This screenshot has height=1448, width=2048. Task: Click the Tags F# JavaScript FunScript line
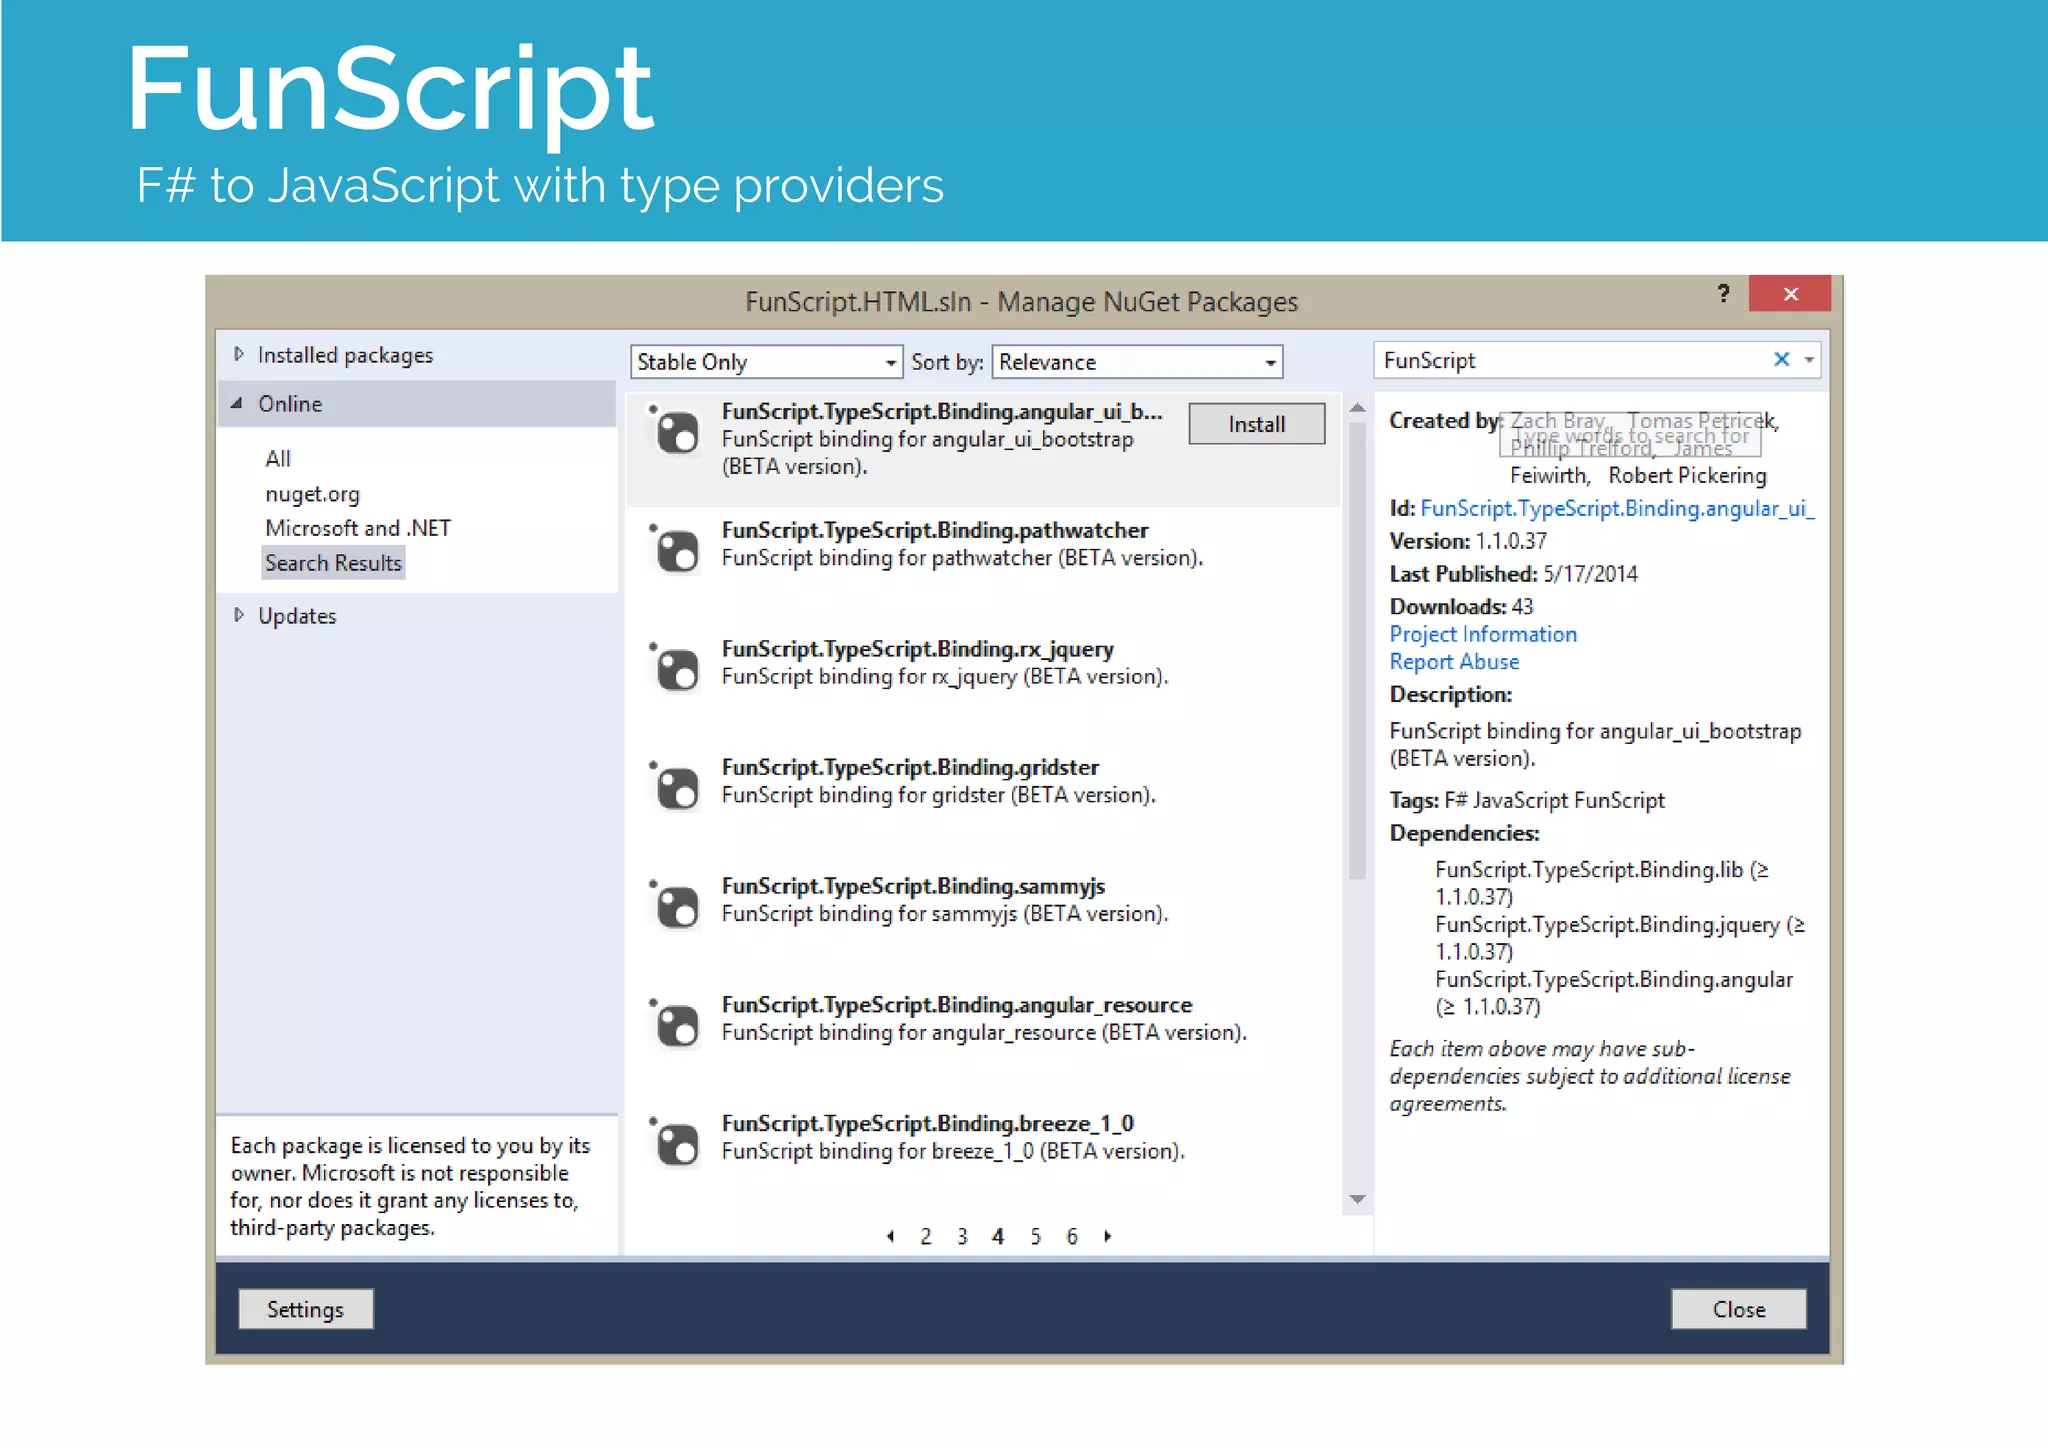coord(1527,800)
